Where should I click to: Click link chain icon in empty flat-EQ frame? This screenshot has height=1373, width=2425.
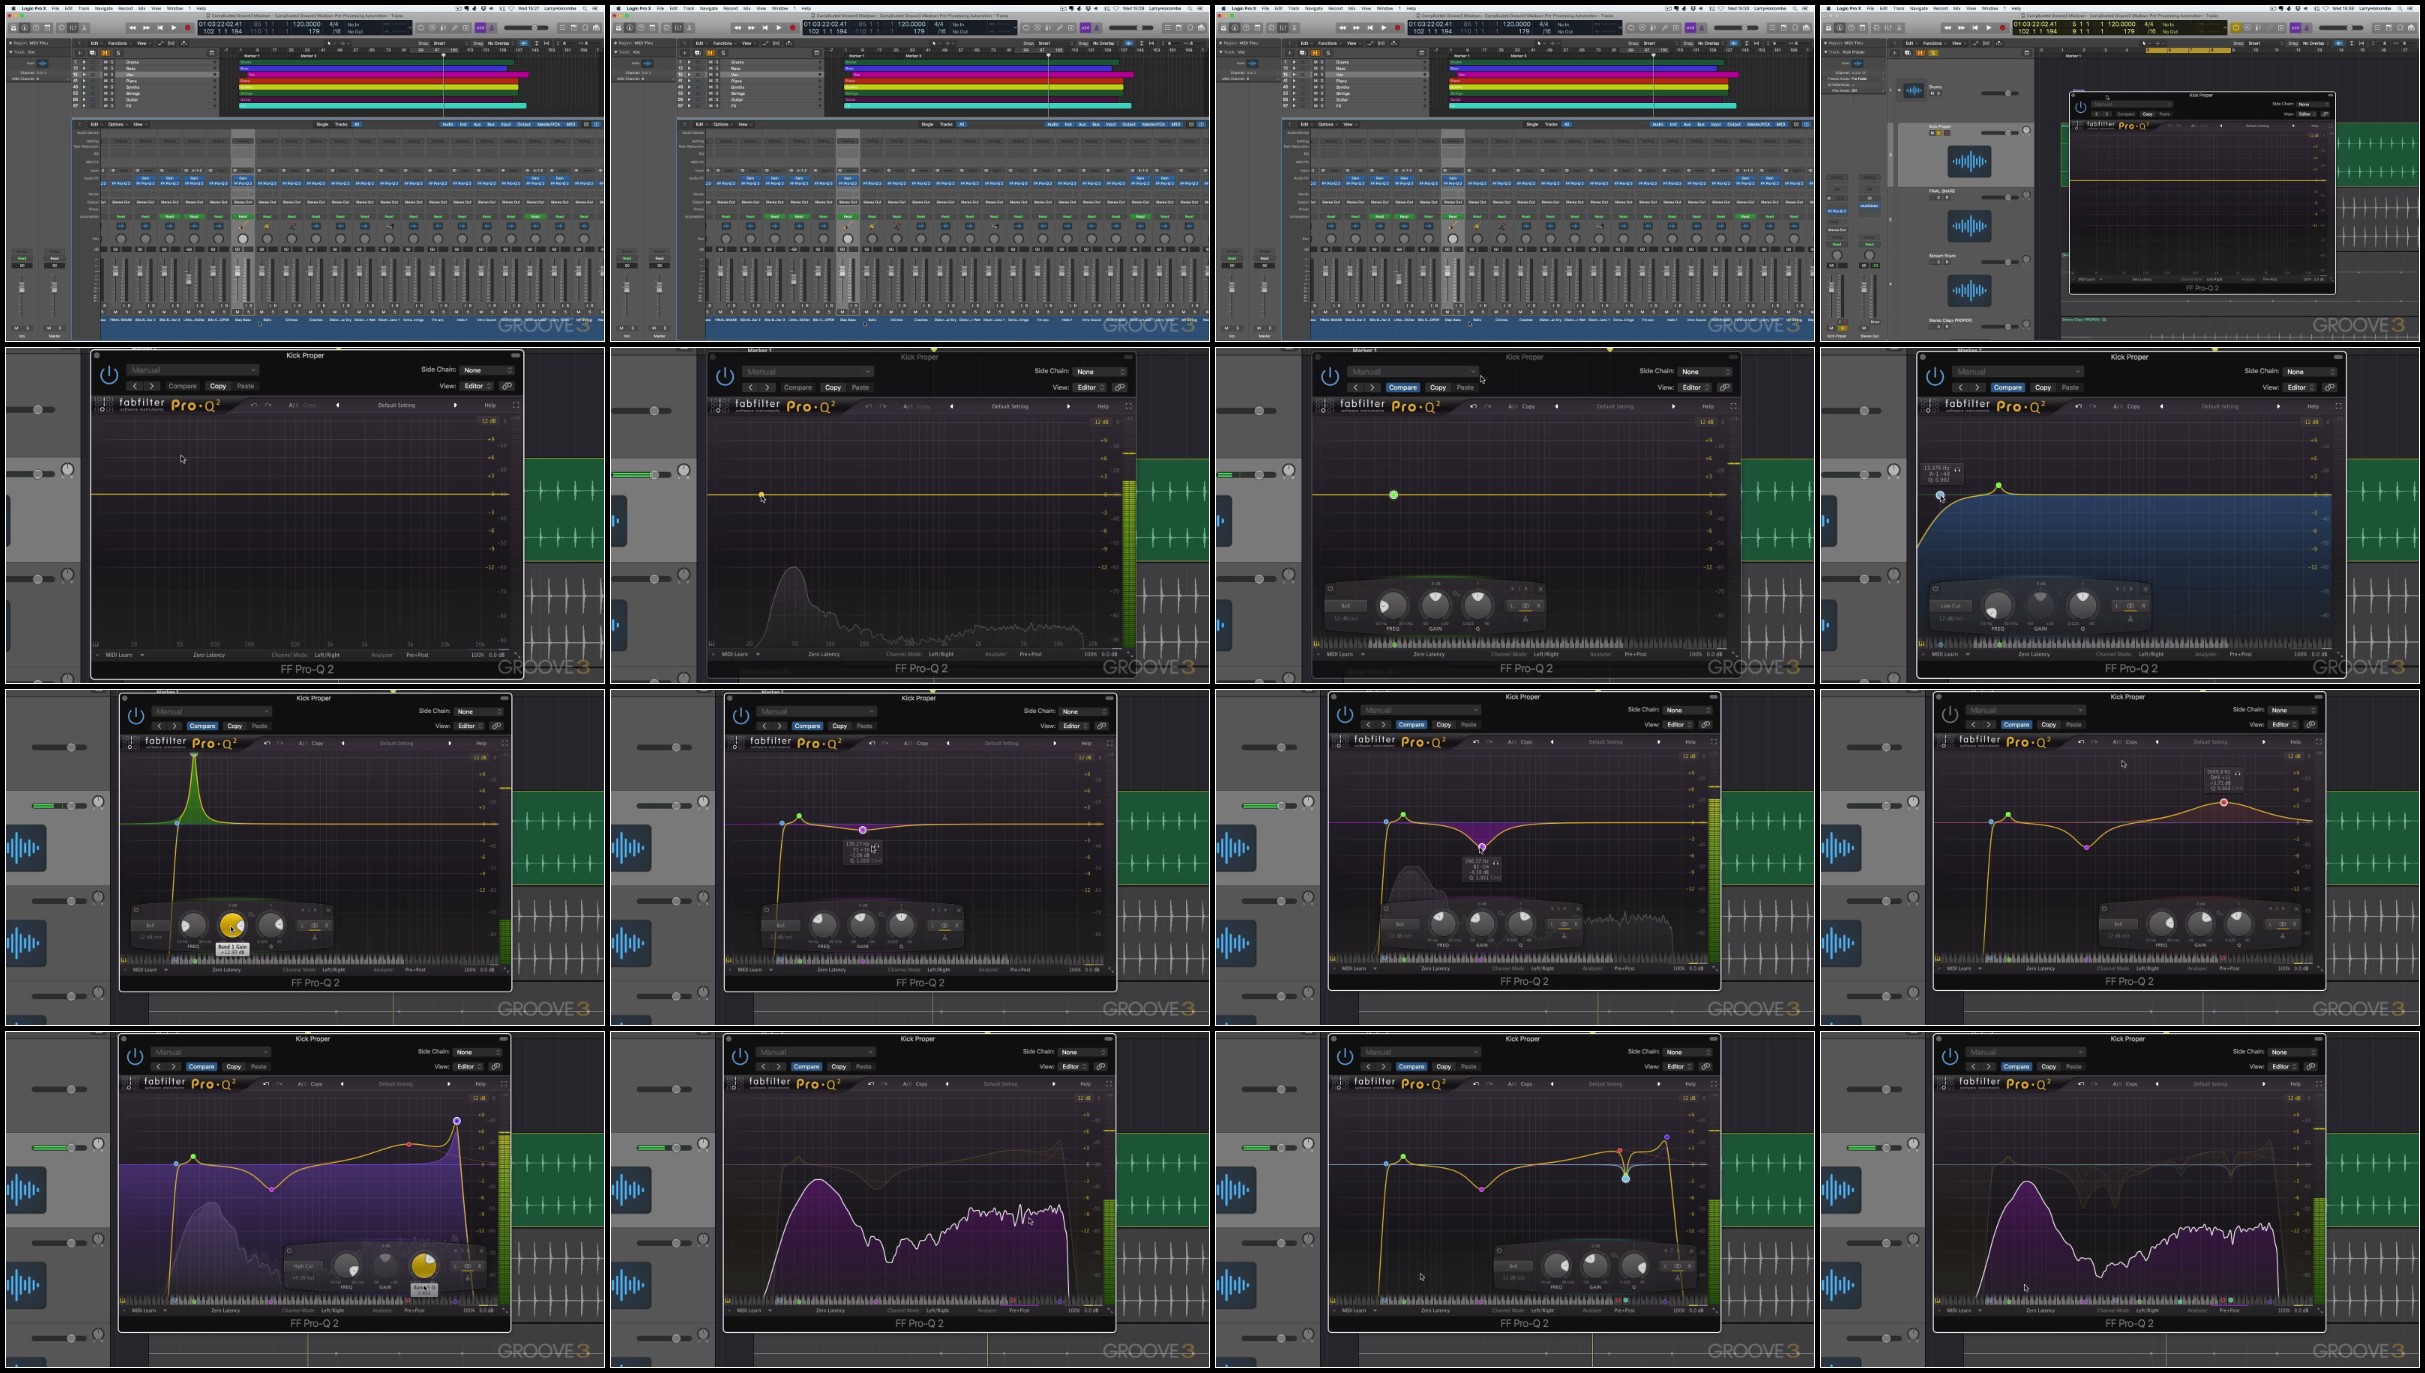507,386
